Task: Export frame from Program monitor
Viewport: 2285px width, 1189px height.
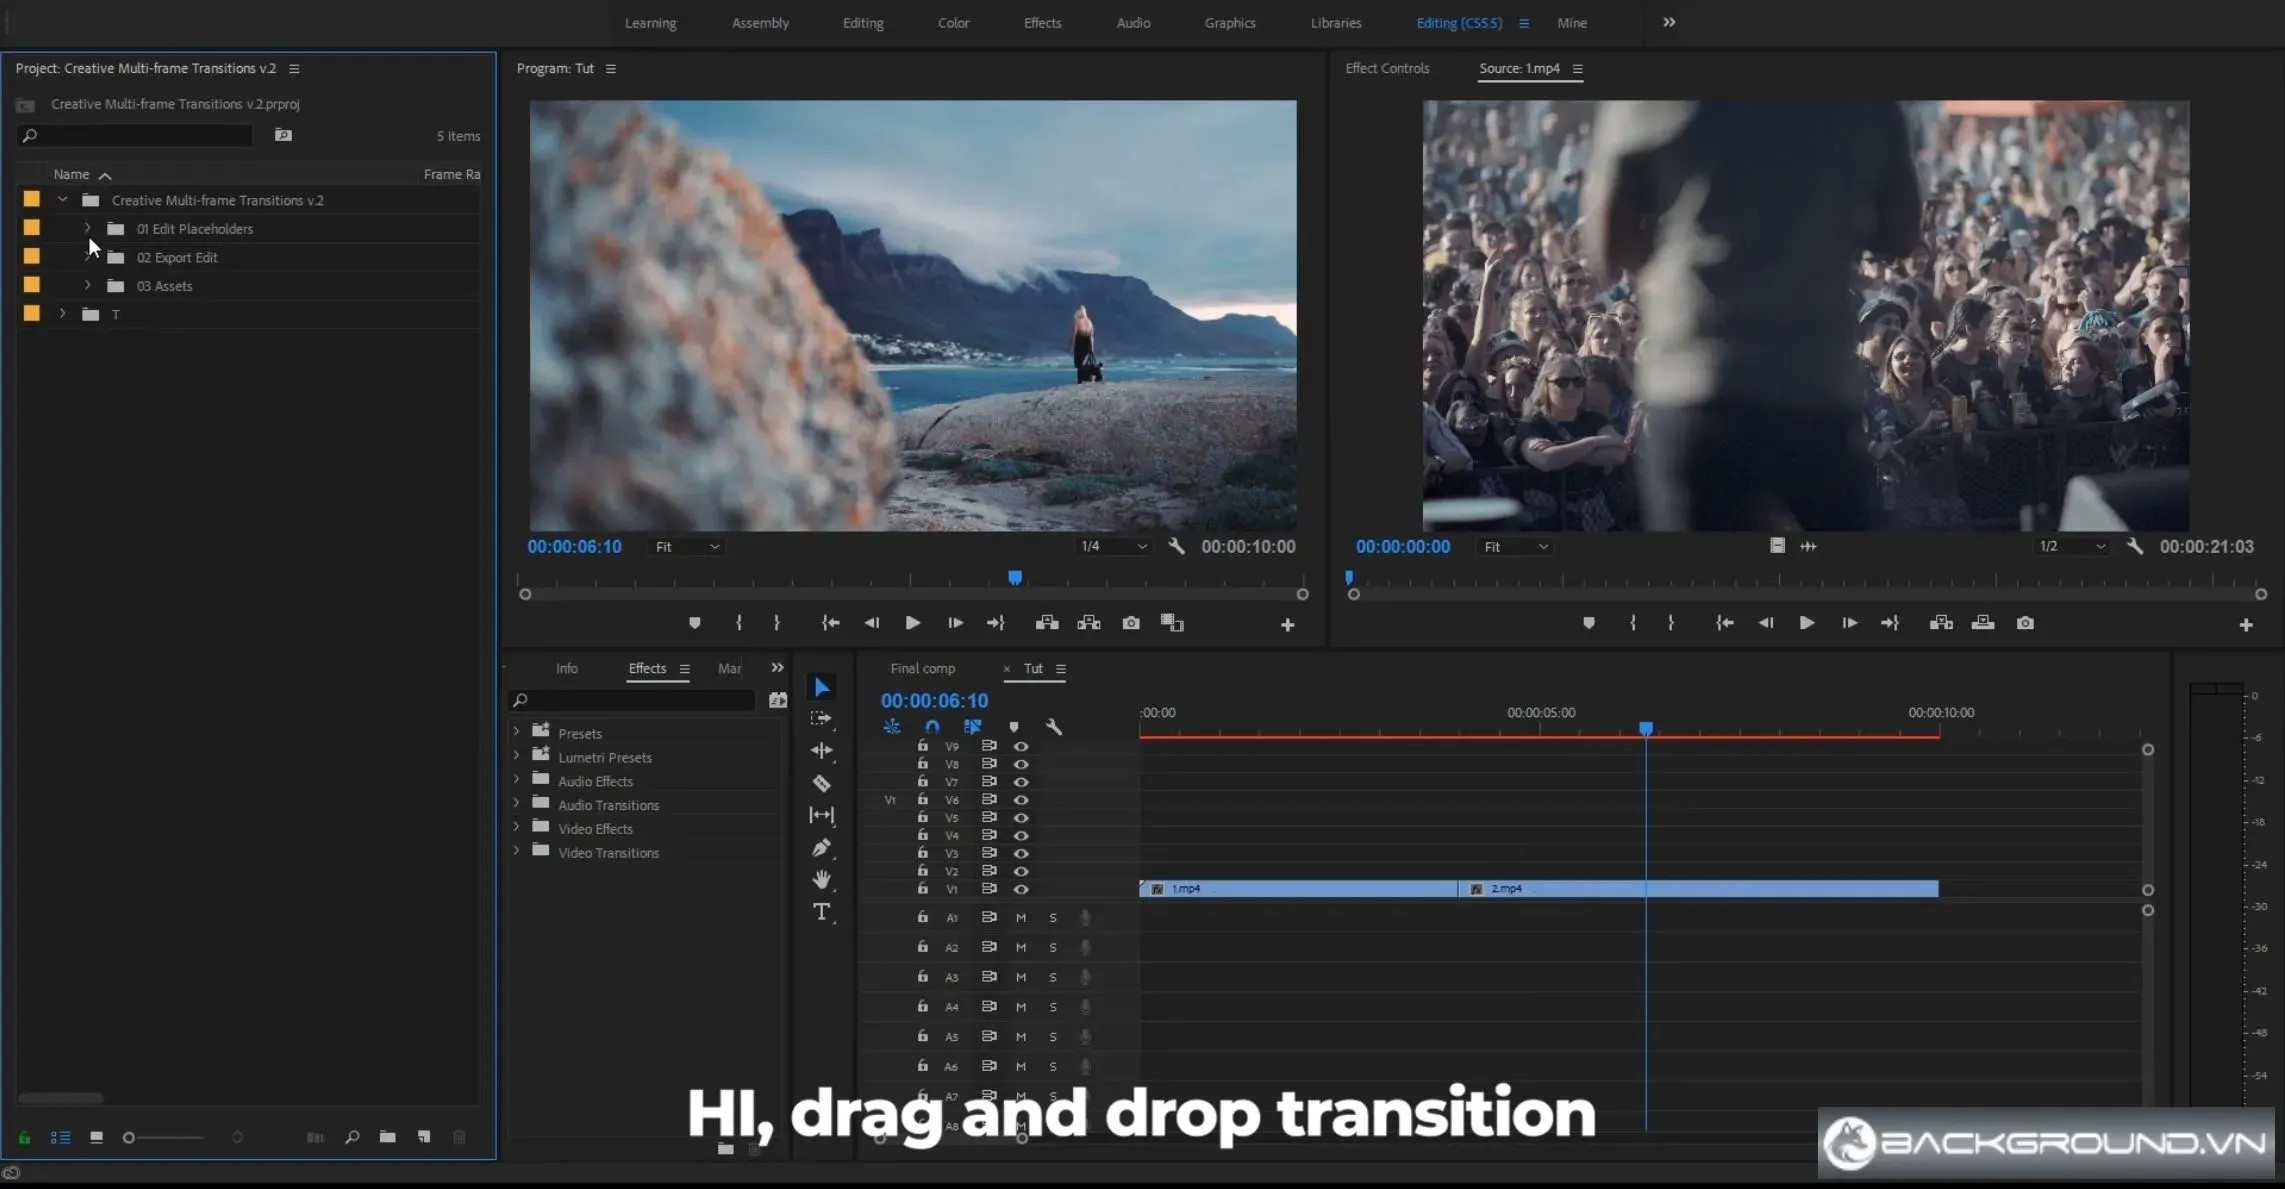Action: (1131, 623)
